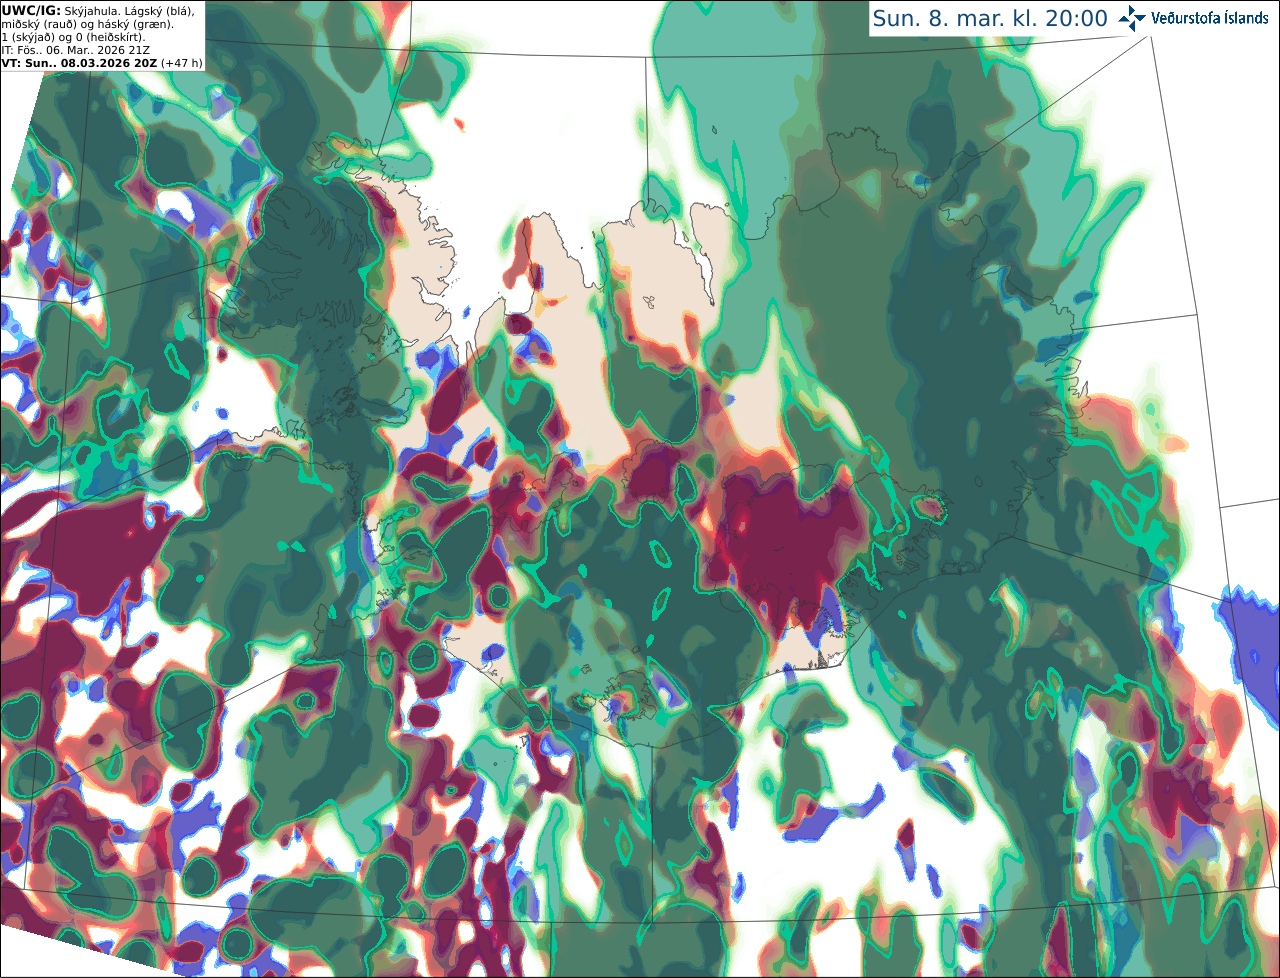
Task: Click the 'Sun. 8. mar. kl. 20:00' timestamp
Action: click(990, 19)
